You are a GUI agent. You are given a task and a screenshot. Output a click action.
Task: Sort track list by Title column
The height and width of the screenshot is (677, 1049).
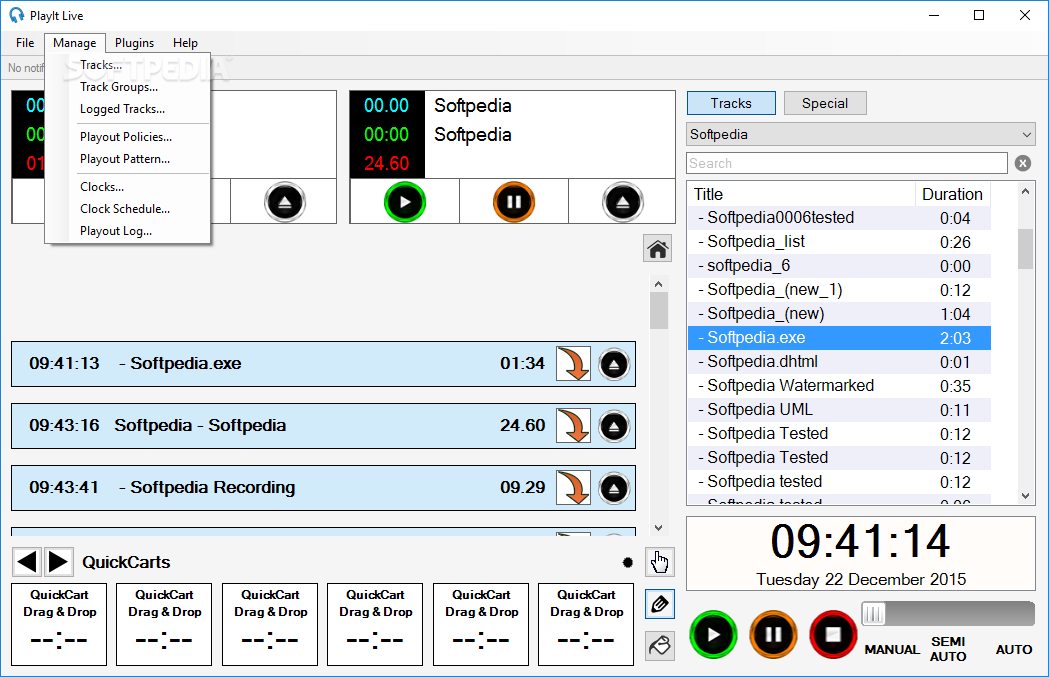tap(801, 194)
